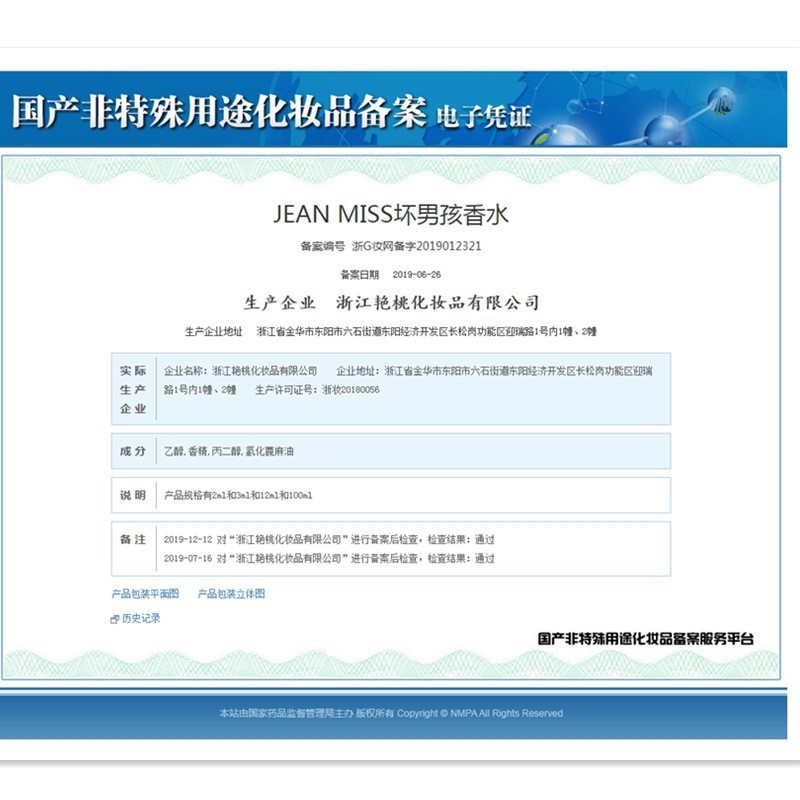
Task: Click the manufacturer name 浙江艳桃化妆品有限公司 heading
Action: pos(438,303)
